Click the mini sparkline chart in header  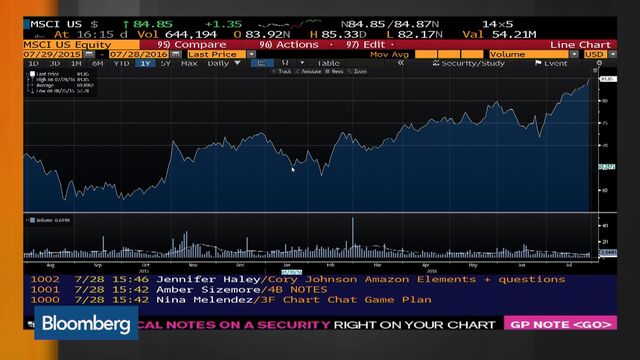pyautogui.click(x=290, y=24)
